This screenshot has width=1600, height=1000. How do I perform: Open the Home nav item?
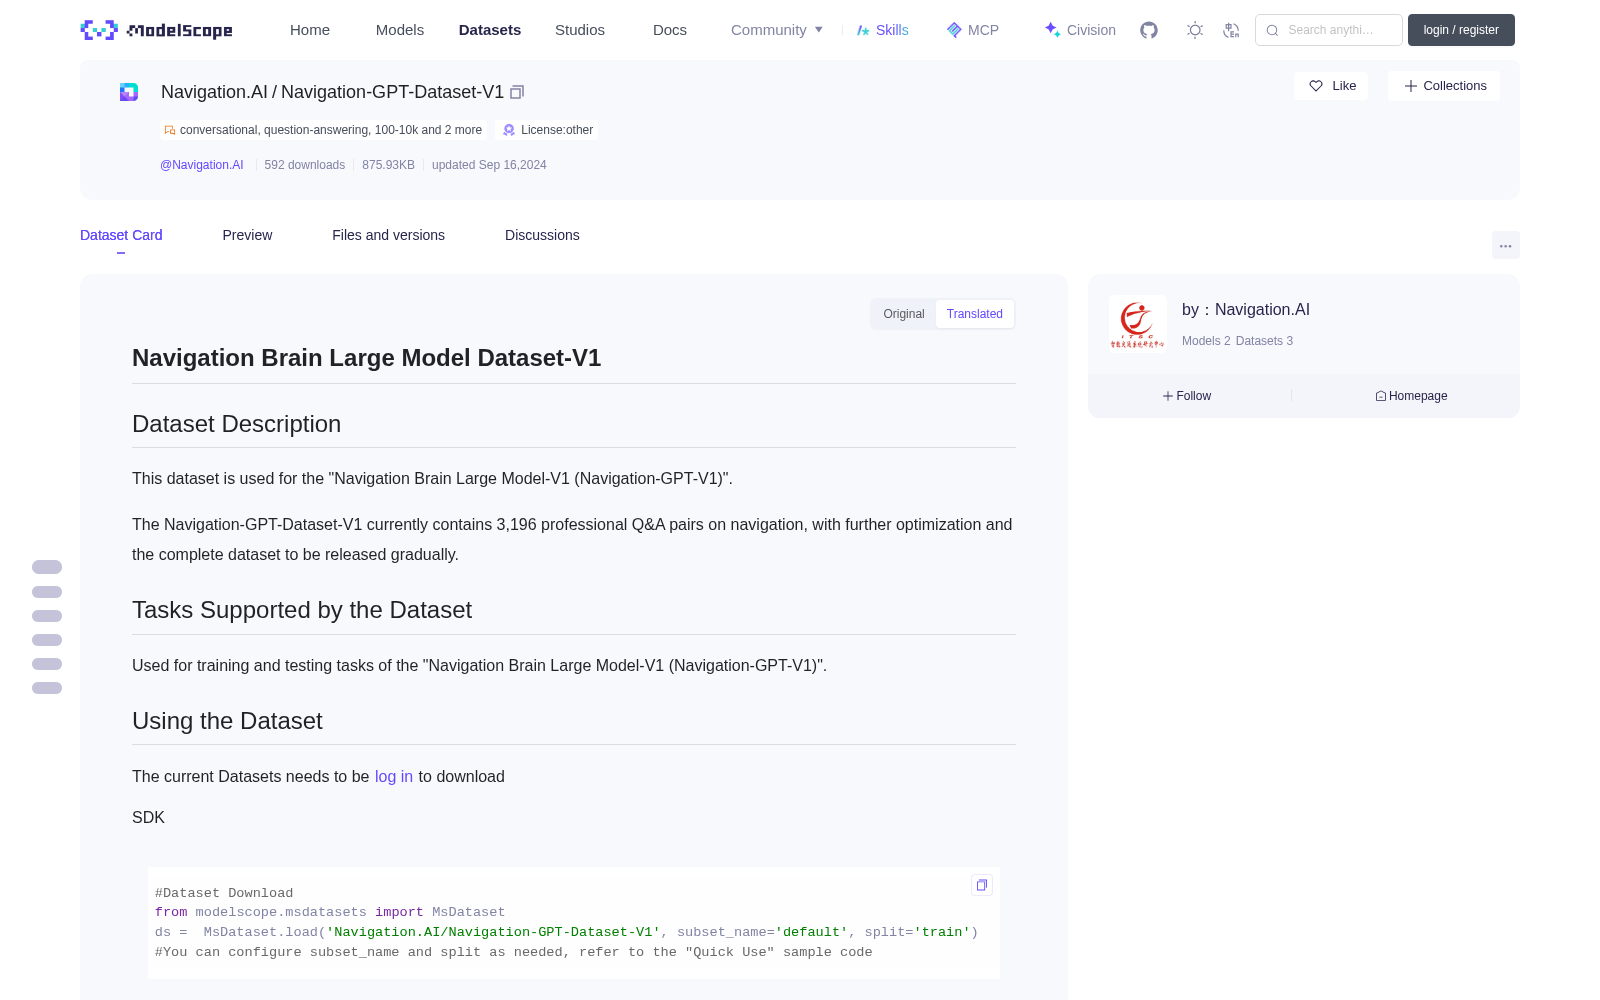[310, 30]
